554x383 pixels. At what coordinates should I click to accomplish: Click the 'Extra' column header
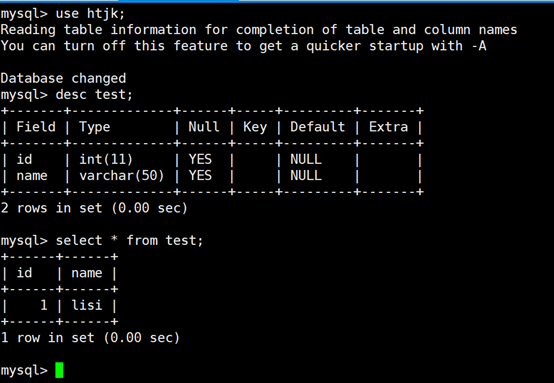pos(388,126)
